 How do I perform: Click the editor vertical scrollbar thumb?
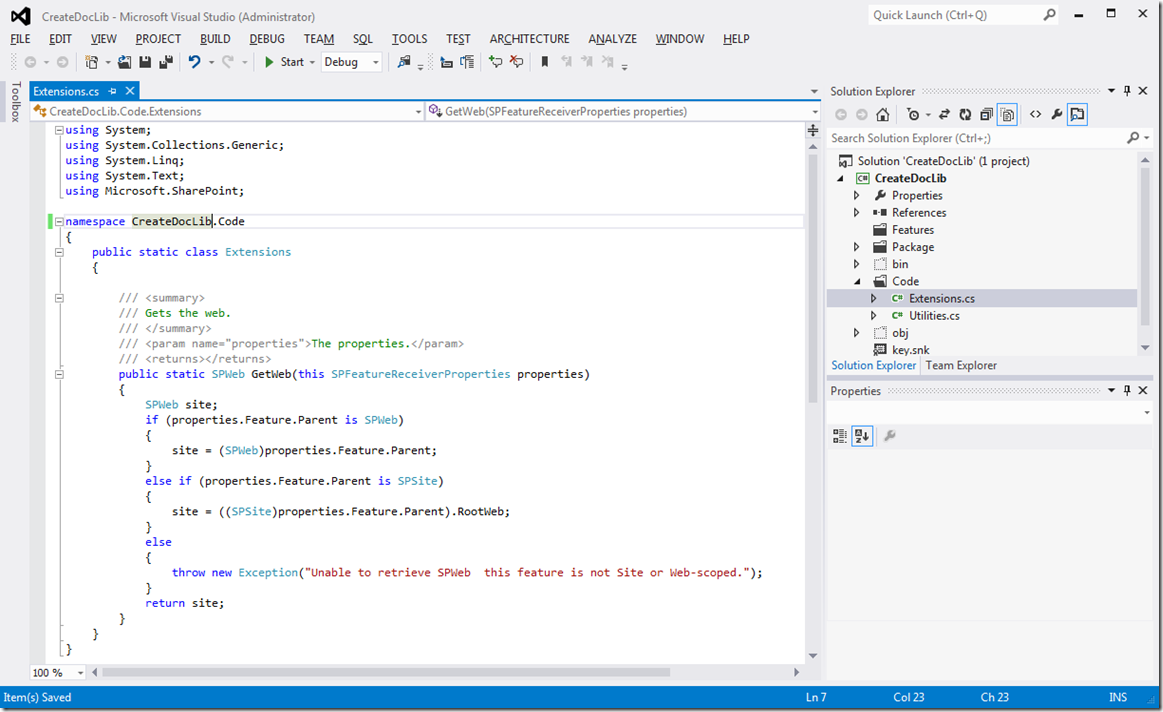[812, 279]
